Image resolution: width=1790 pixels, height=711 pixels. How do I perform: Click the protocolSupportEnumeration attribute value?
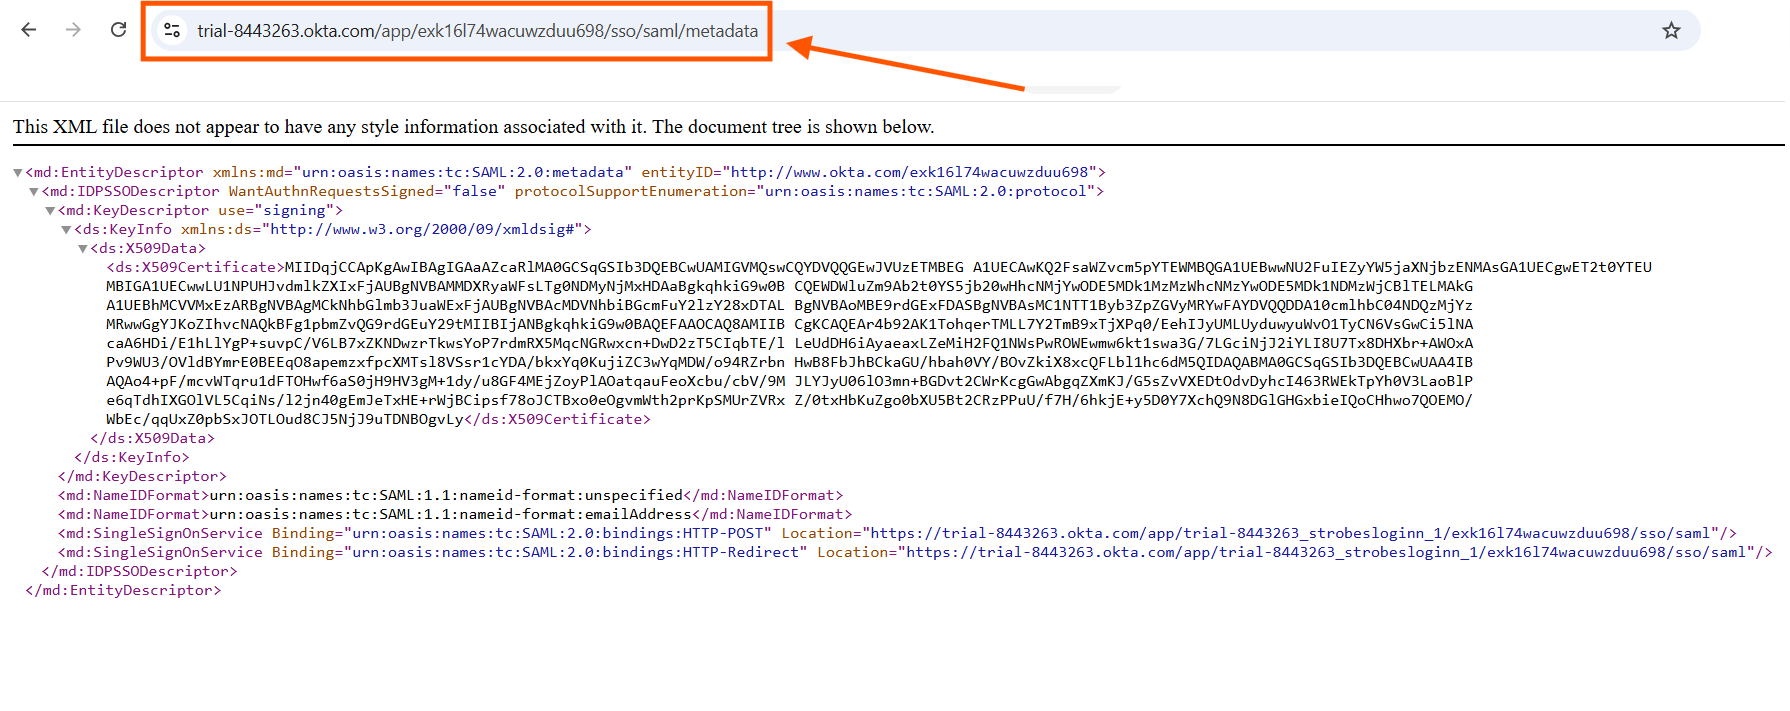pyautogui.click(x=925, y=191)
